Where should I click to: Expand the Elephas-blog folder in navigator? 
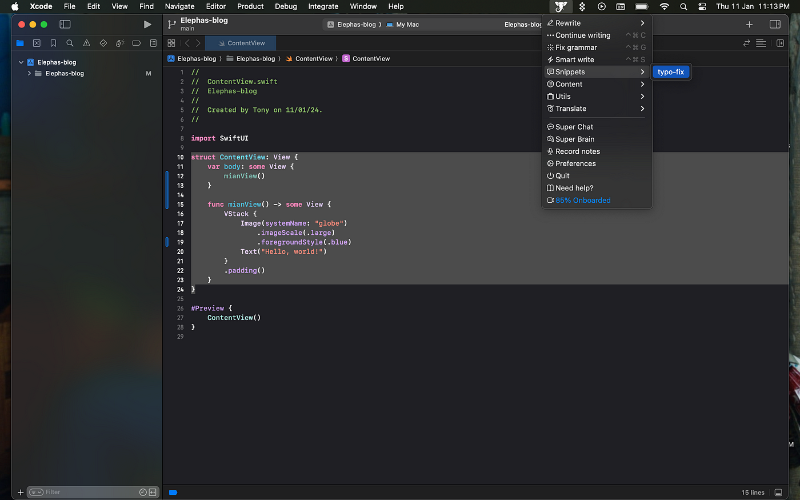coord(29,73)
